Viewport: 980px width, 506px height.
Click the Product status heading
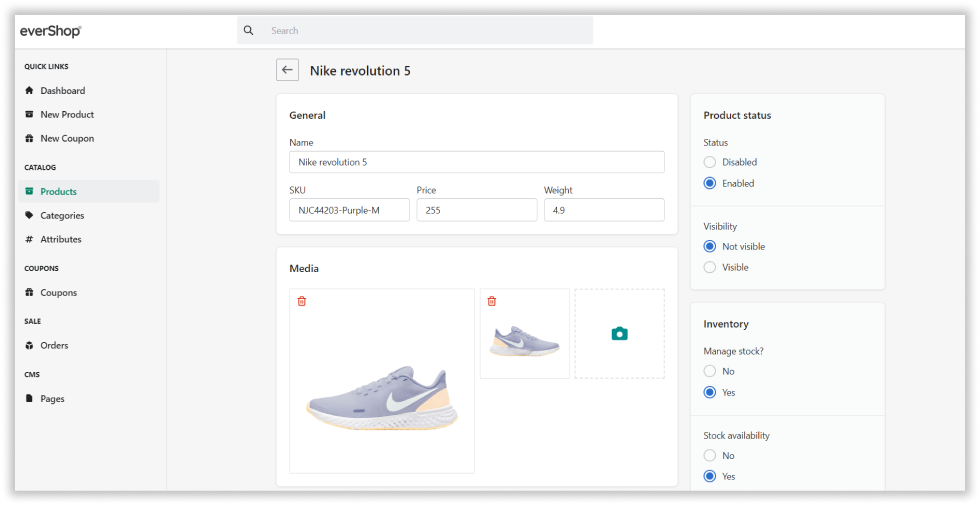[738, 115]
